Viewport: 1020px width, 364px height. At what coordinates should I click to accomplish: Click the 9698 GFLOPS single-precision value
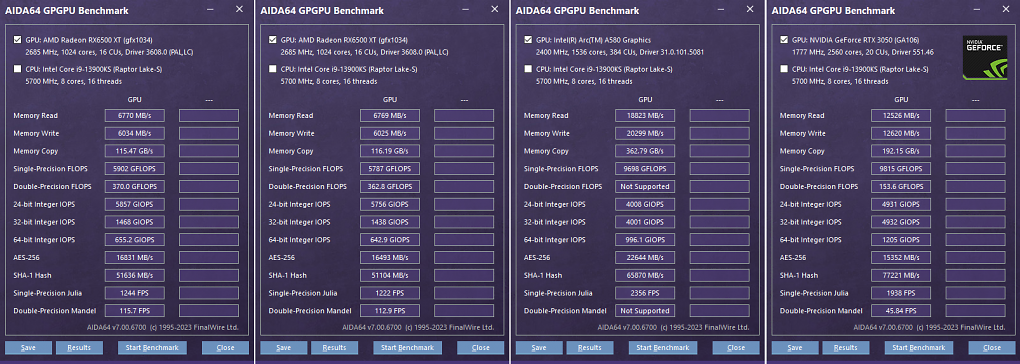[x=645, y=169]
